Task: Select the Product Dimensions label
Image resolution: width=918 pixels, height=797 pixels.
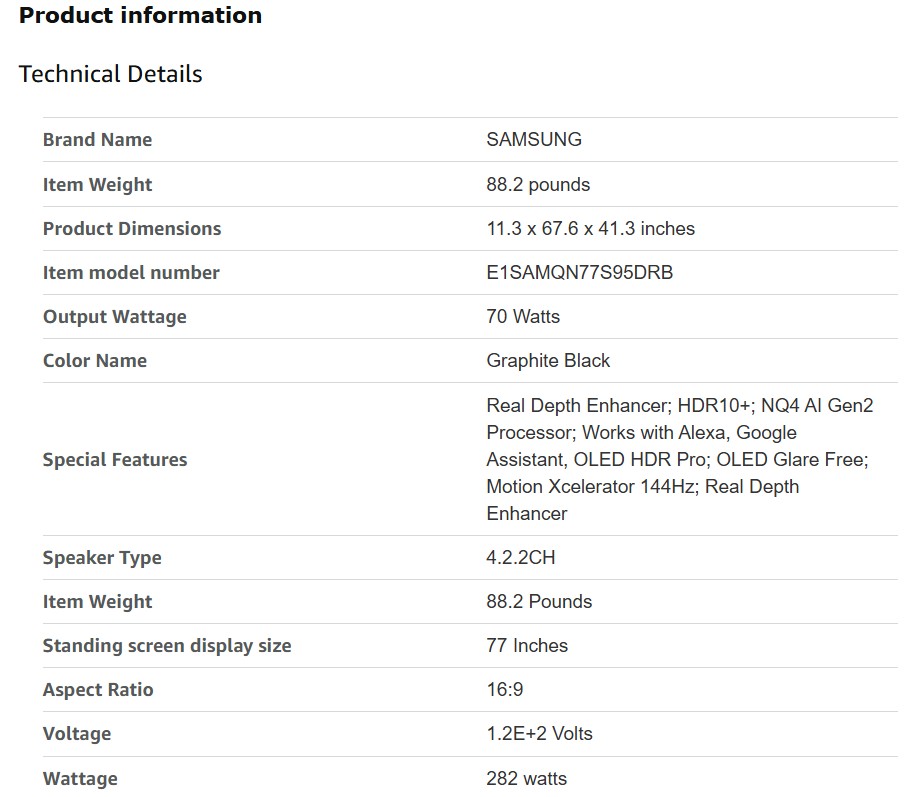Action: click(x=132, y=229)
